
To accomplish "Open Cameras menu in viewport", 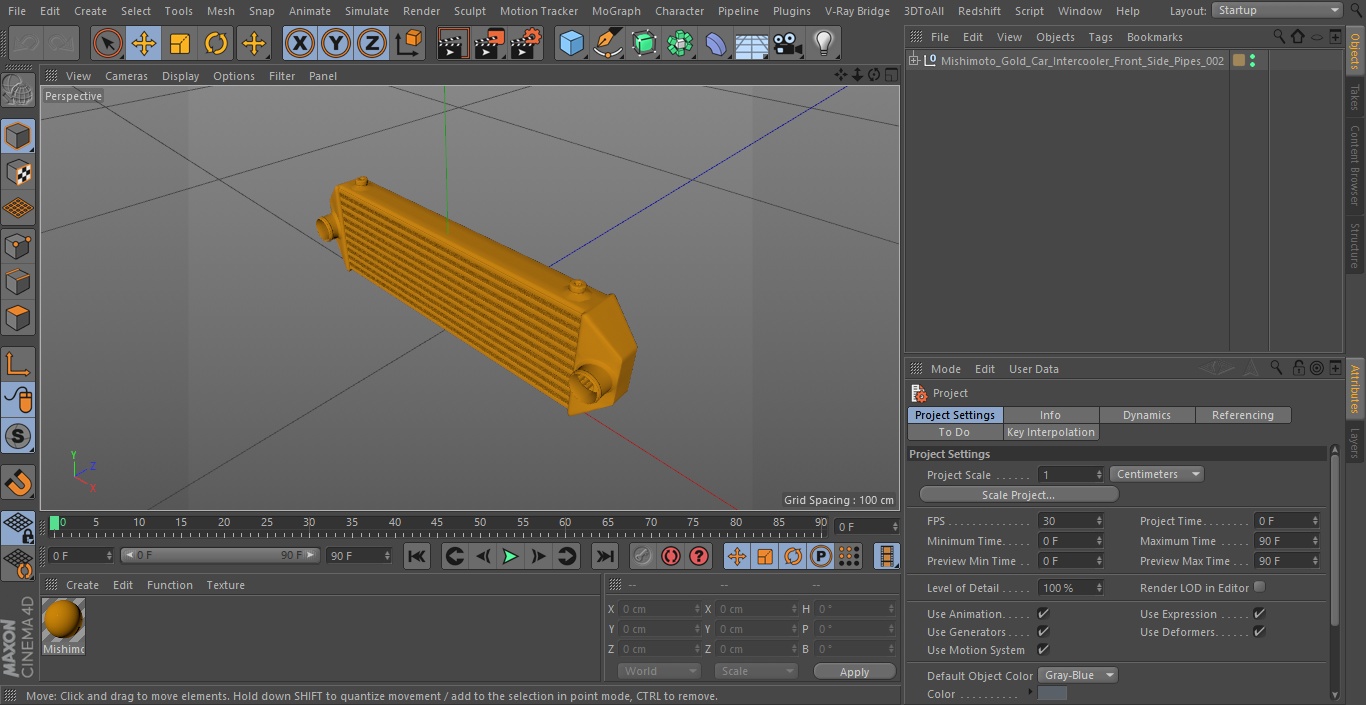I will coord(126,76).
